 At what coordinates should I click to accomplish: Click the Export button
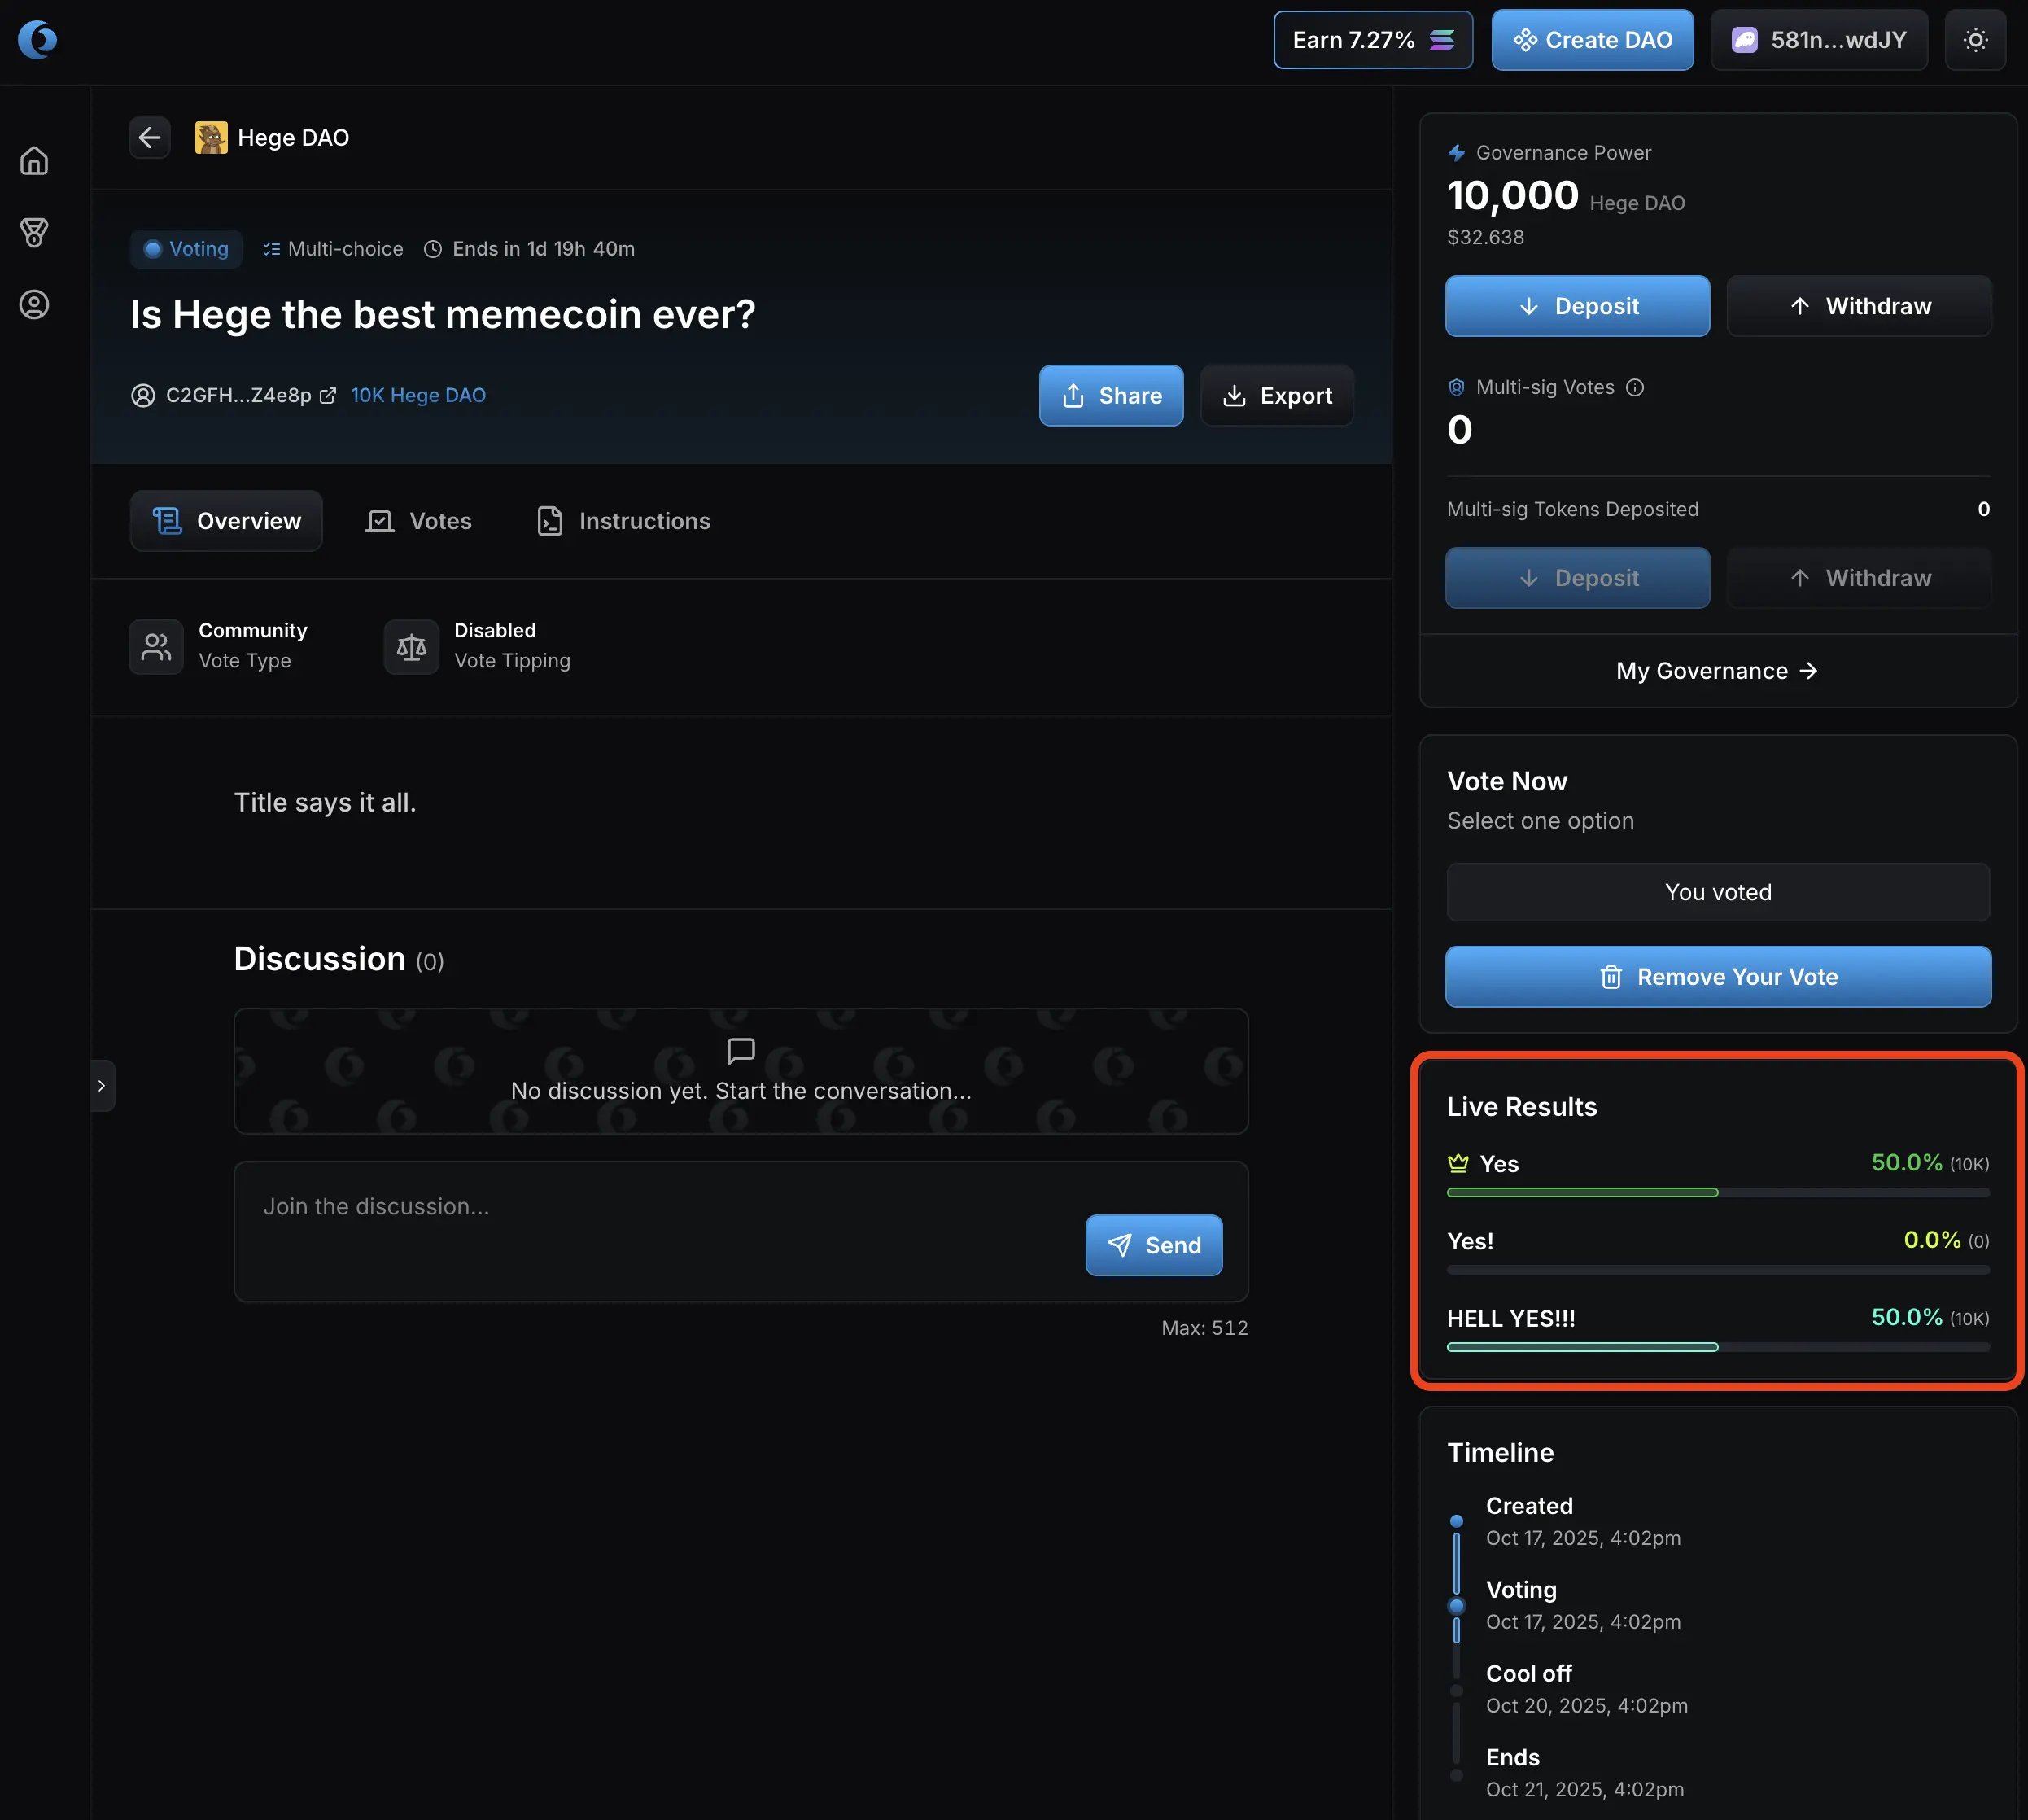[x=1277, y=396]
